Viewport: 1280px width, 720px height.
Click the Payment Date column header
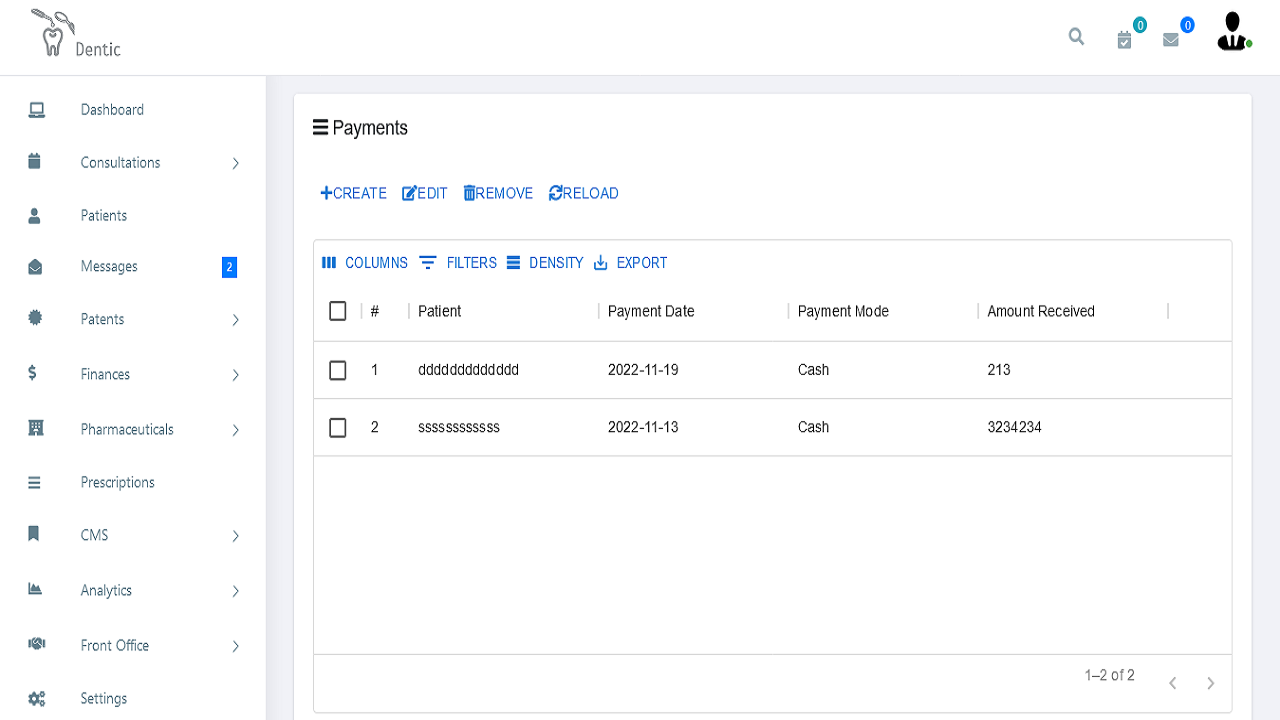coord(651,311)
